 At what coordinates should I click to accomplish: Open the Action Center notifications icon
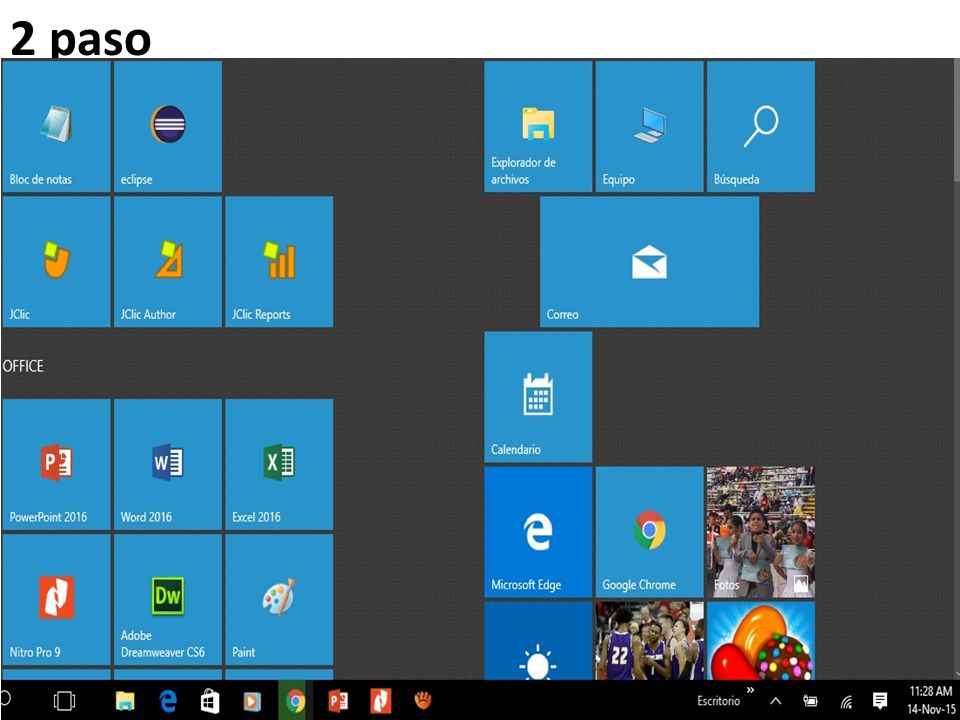pyautogui.click(x=880, y=700)
